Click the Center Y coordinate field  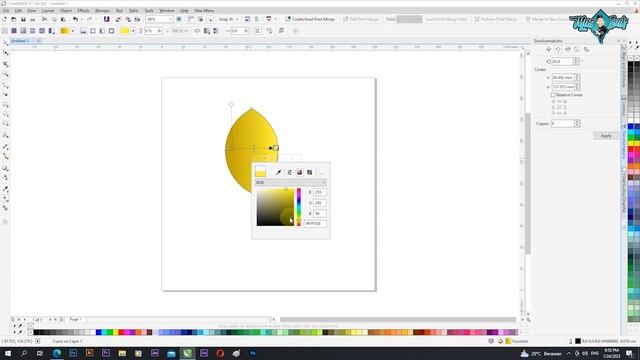(563, 87)
